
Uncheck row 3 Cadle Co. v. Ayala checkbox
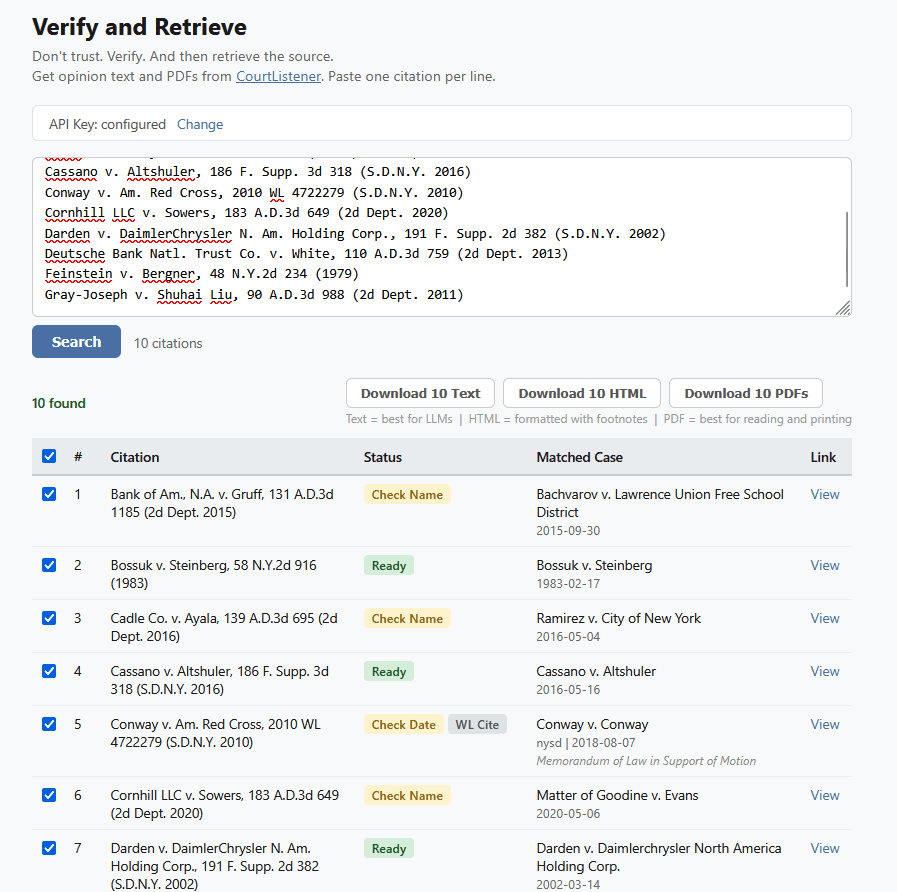click(49, 618)
